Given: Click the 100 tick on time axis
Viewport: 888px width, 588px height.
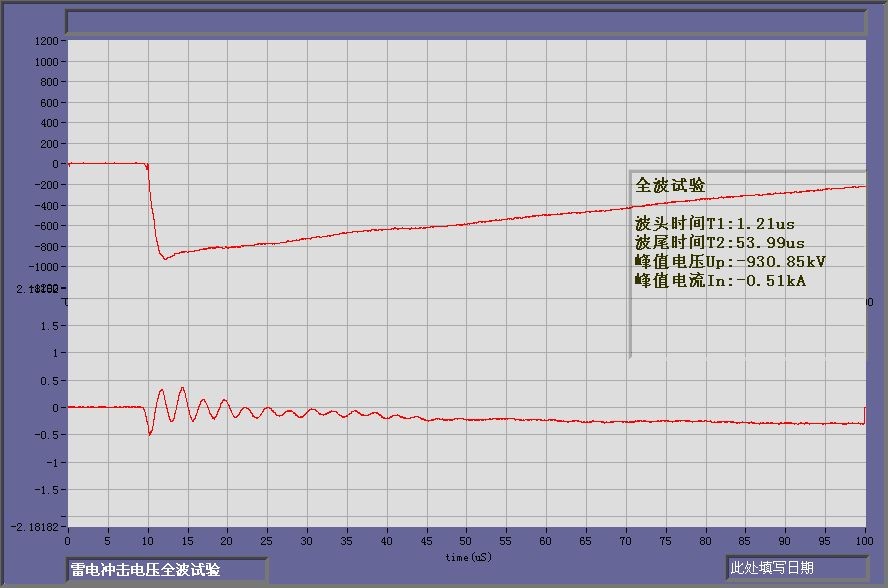Looking at the screenshot, I should tap(864, 541).
